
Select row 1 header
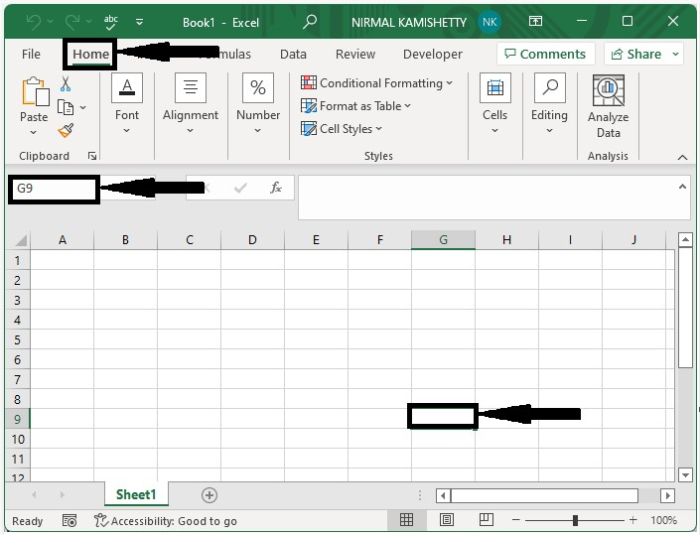[17, 260]
